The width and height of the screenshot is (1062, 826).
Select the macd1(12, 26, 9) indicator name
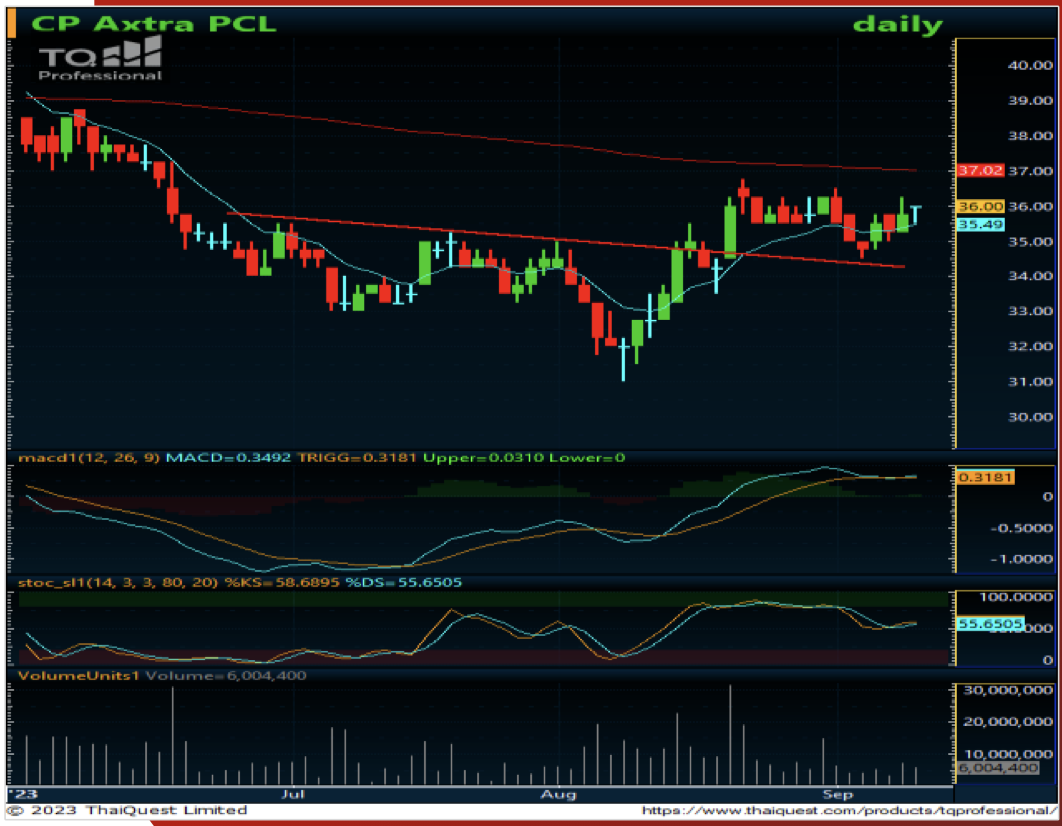click(x=89, y=458)
